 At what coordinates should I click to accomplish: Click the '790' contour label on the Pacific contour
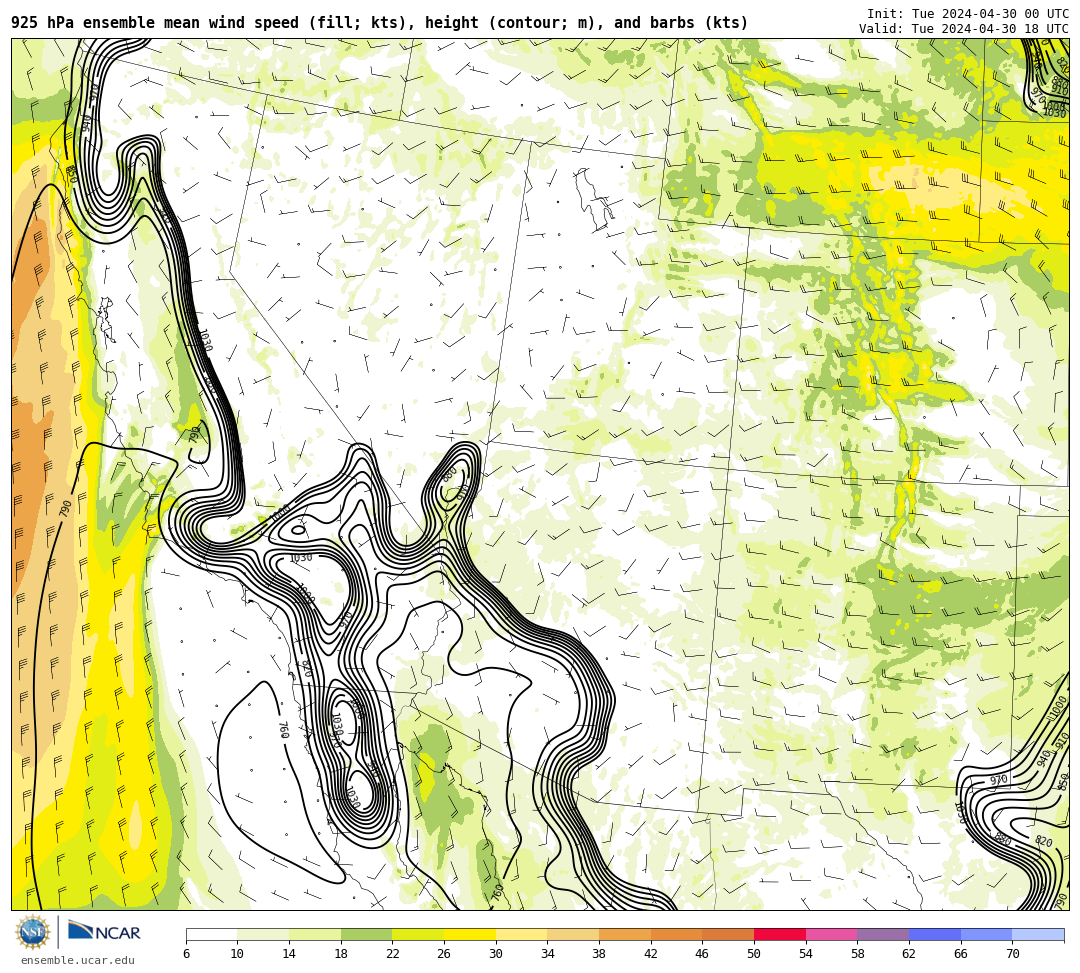tap(65, 509)
